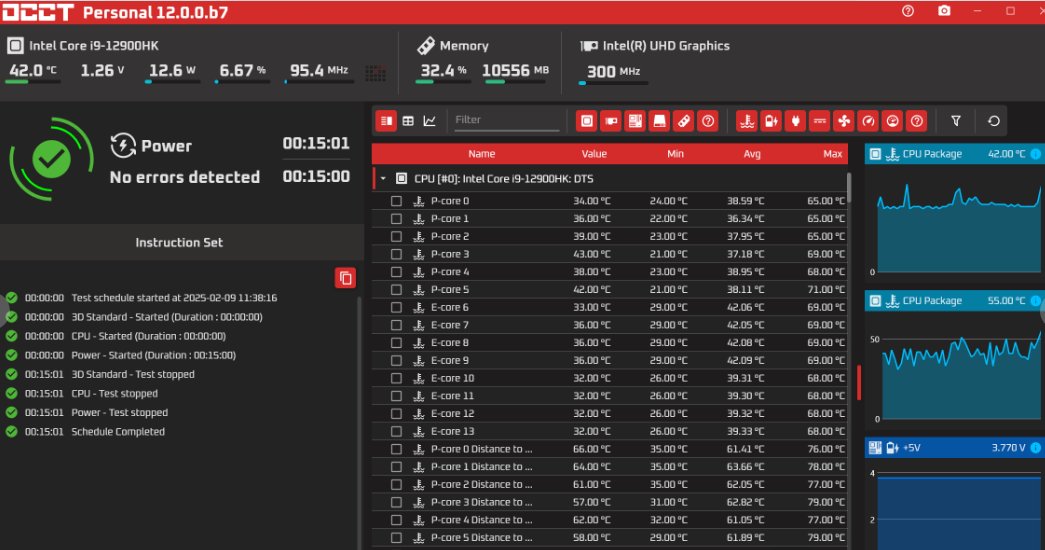This screenshot has width=1045, height=550.
Task: Copy the test log with red button
Action: click(x=345, y=278)
